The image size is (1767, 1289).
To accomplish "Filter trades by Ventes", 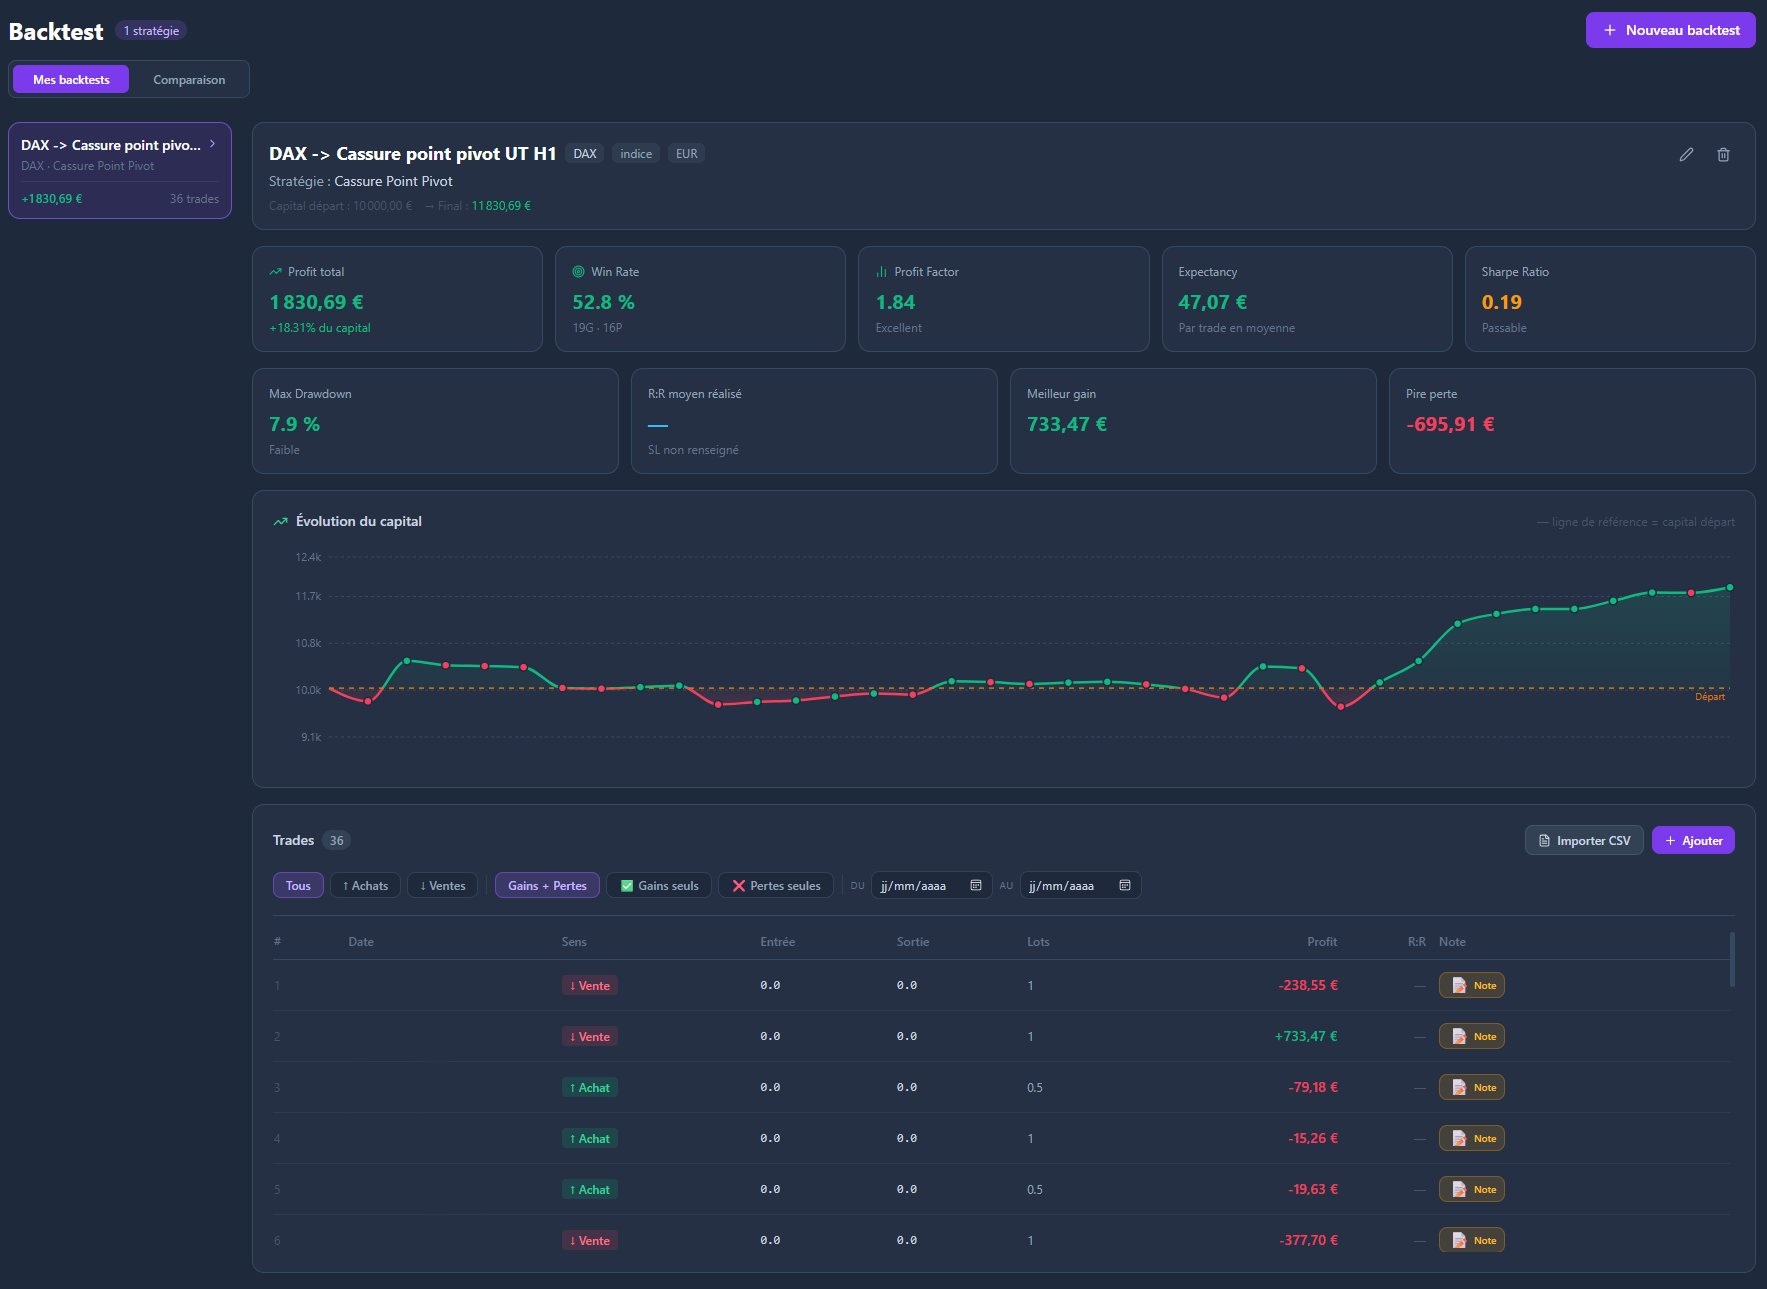I will [442, 885].
